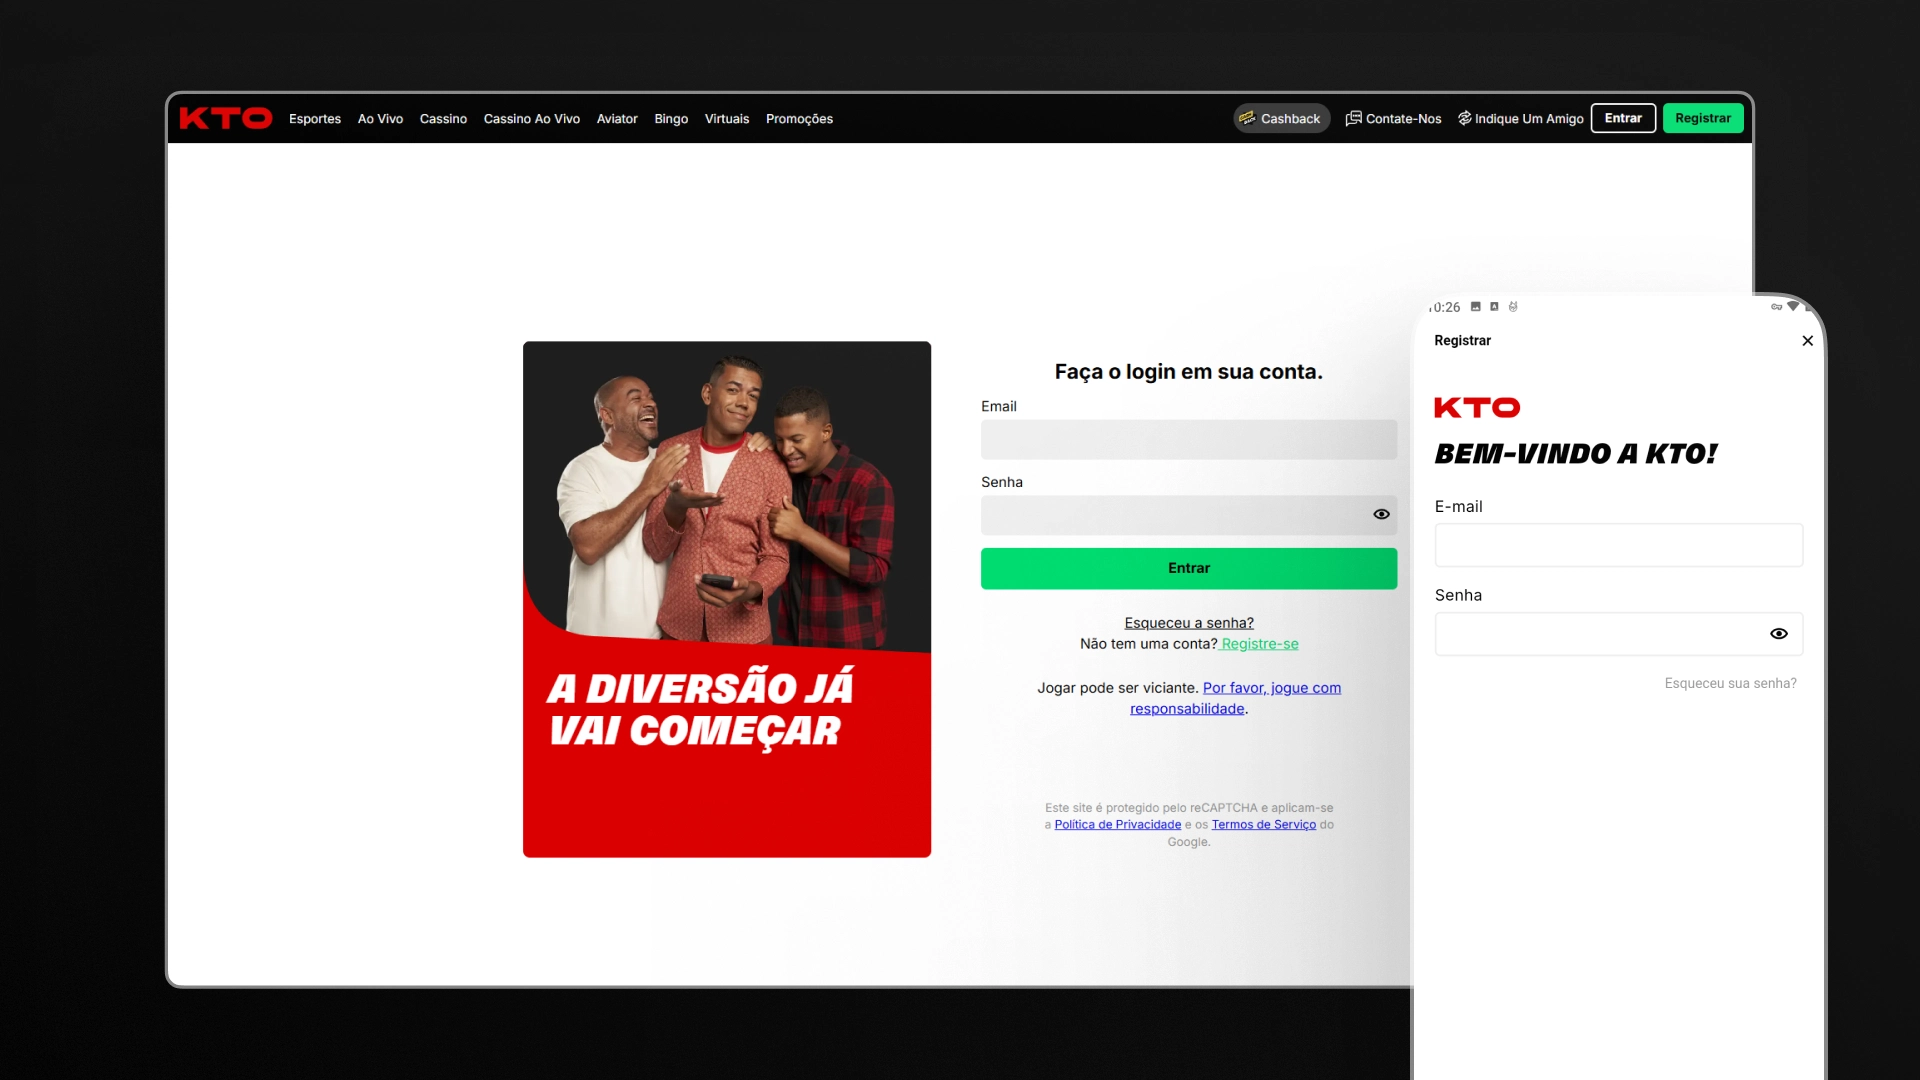The width and height of the screenshot is (1920, 1080).
Task: Close the mobile Registrar dialog
Action: pyautogui.click(x=1807, y=341)
